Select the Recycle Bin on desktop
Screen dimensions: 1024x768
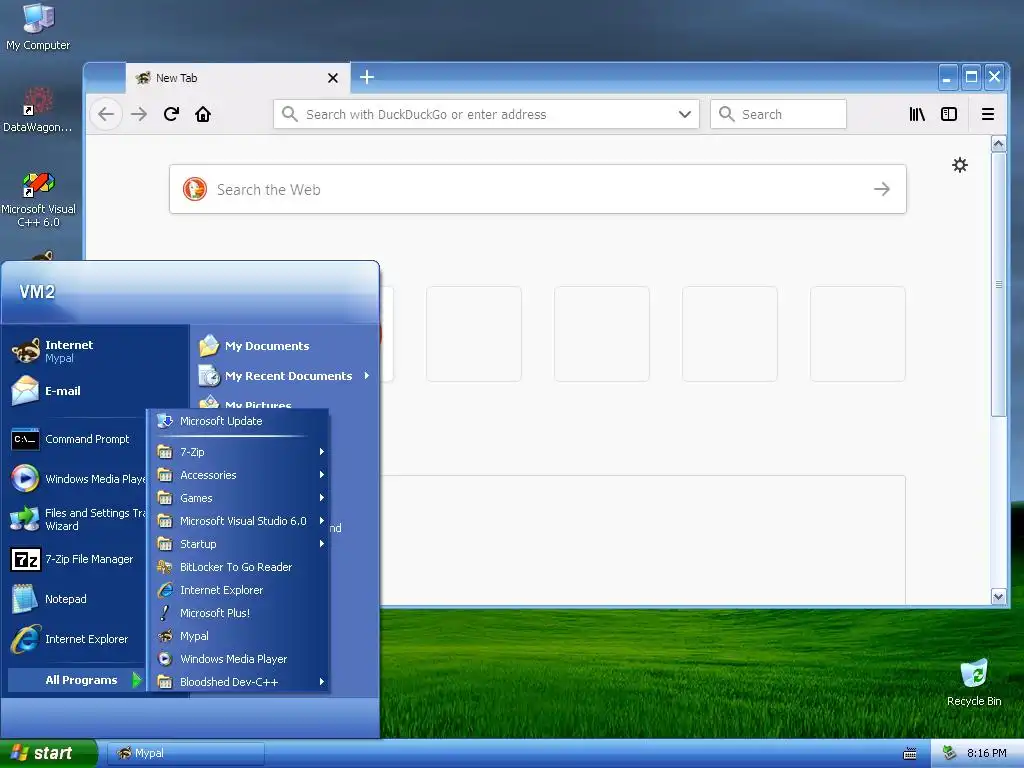point(974,683)
